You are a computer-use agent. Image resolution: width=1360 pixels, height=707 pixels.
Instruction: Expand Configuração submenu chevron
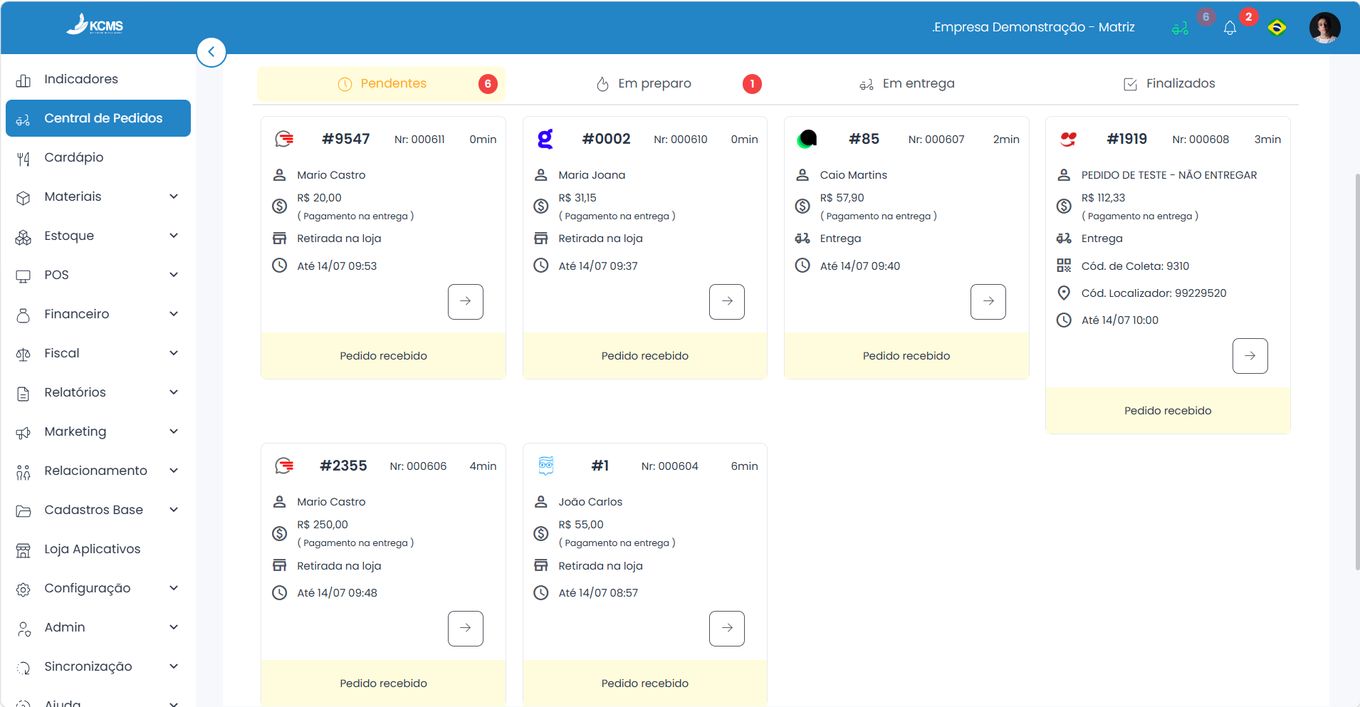(x=174, y=588)
